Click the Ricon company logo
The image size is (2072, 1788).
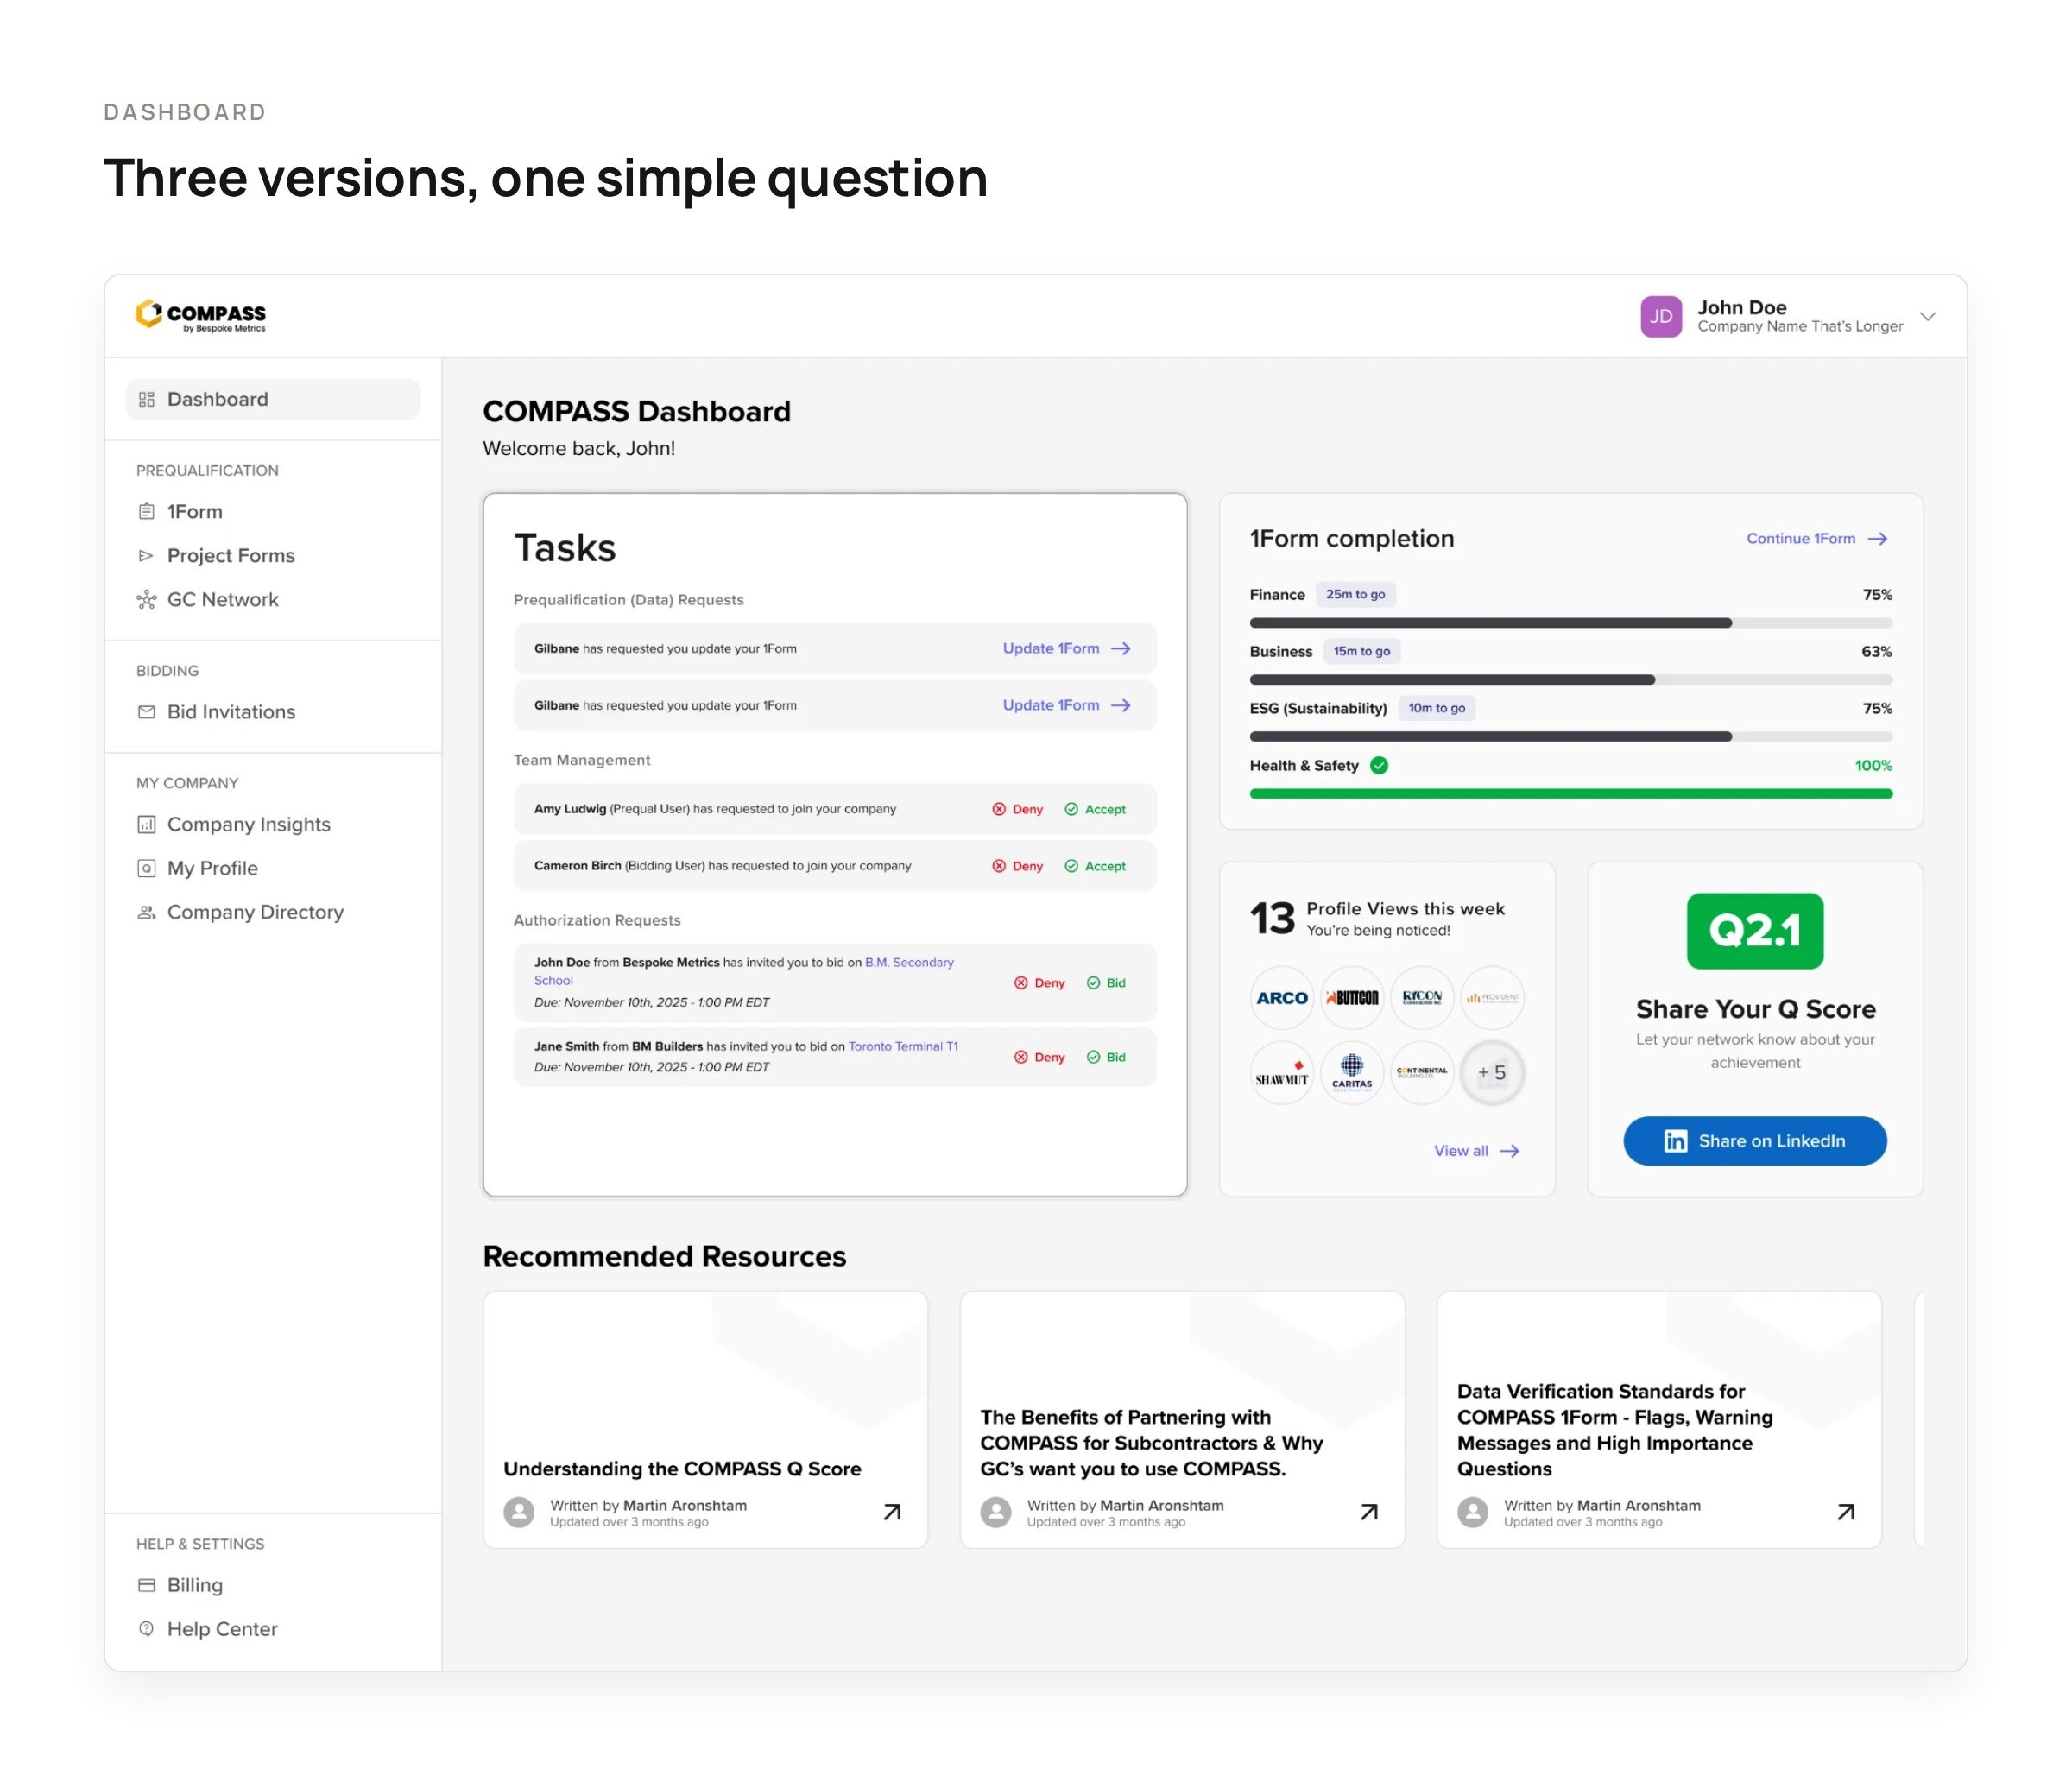(1422, 998)
